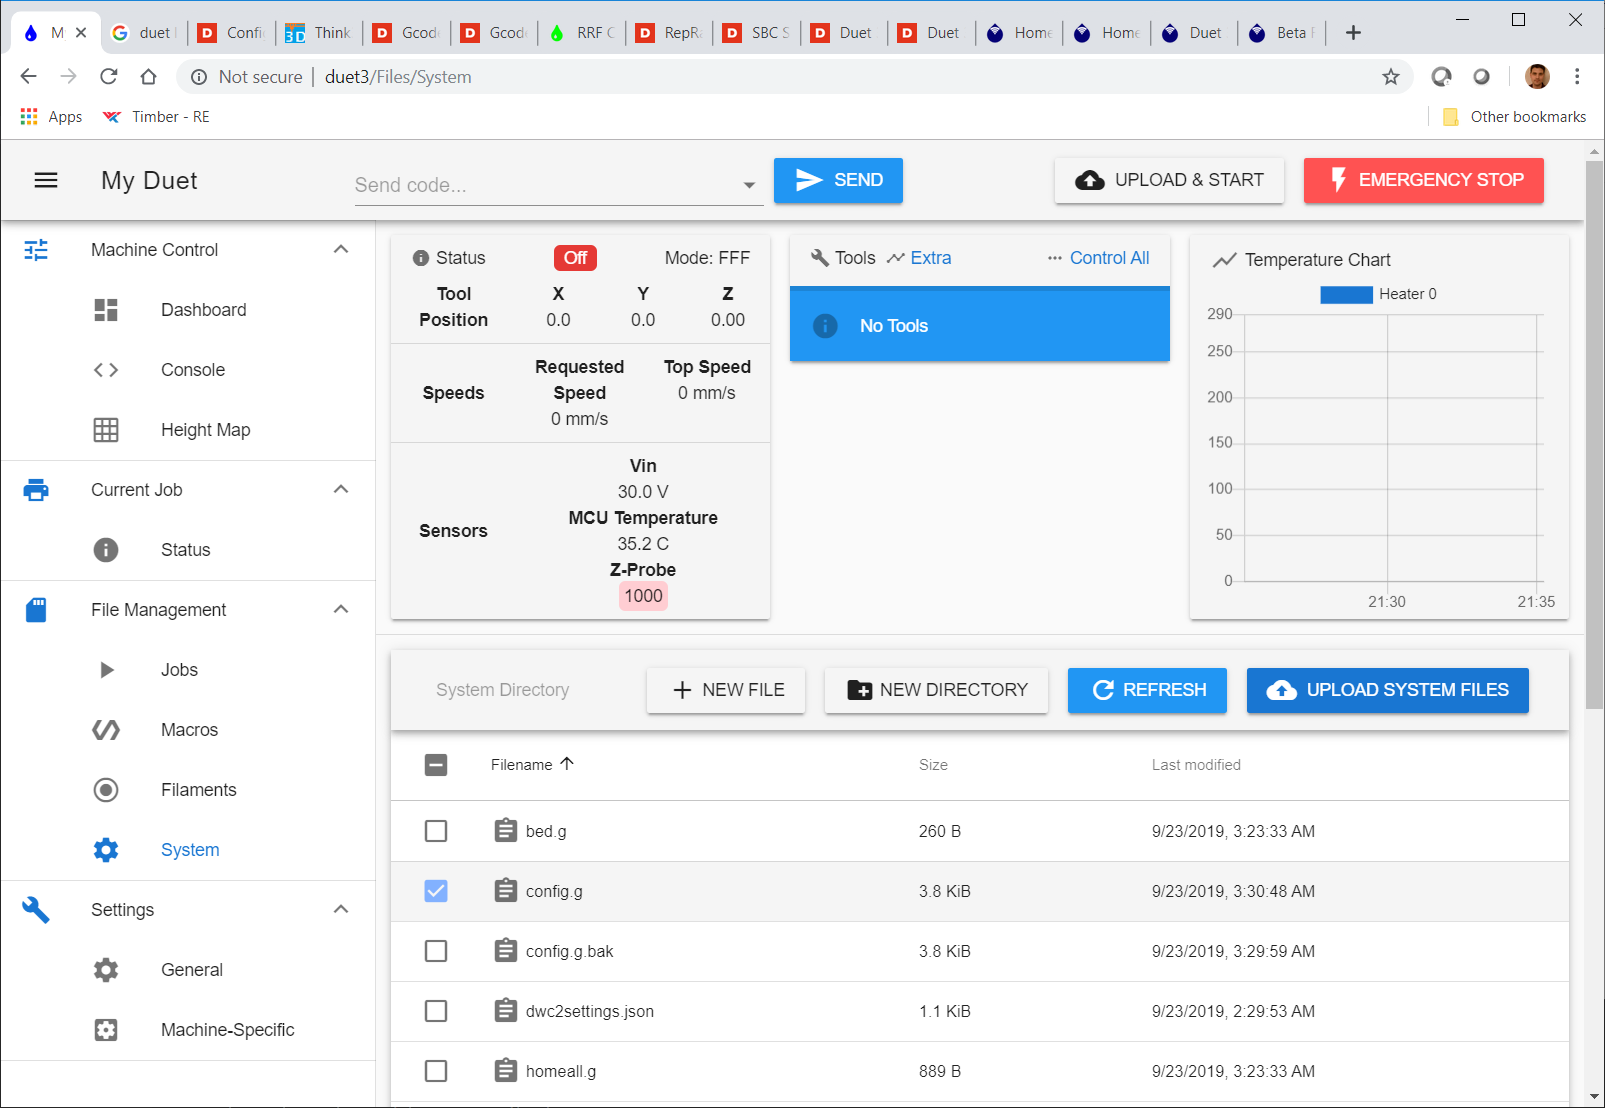Image resolution: width=1605 pixels, height=1108 pixels.
Task: Click the homeall.g file icon
Action: (x=506, y=1071)
